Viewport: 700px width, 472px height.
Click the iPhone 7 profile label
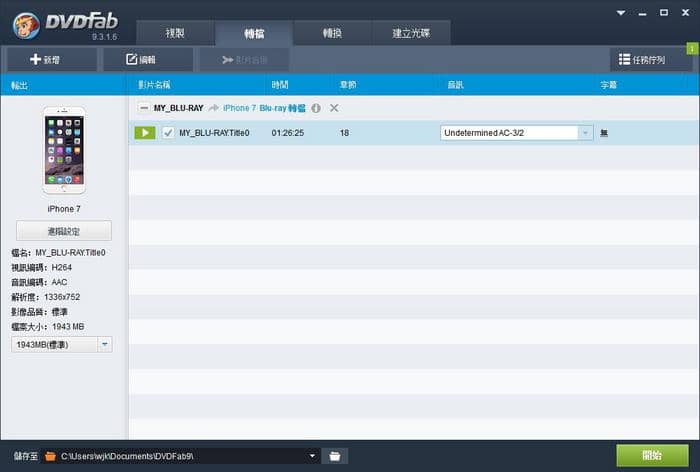tap(64, 209)
